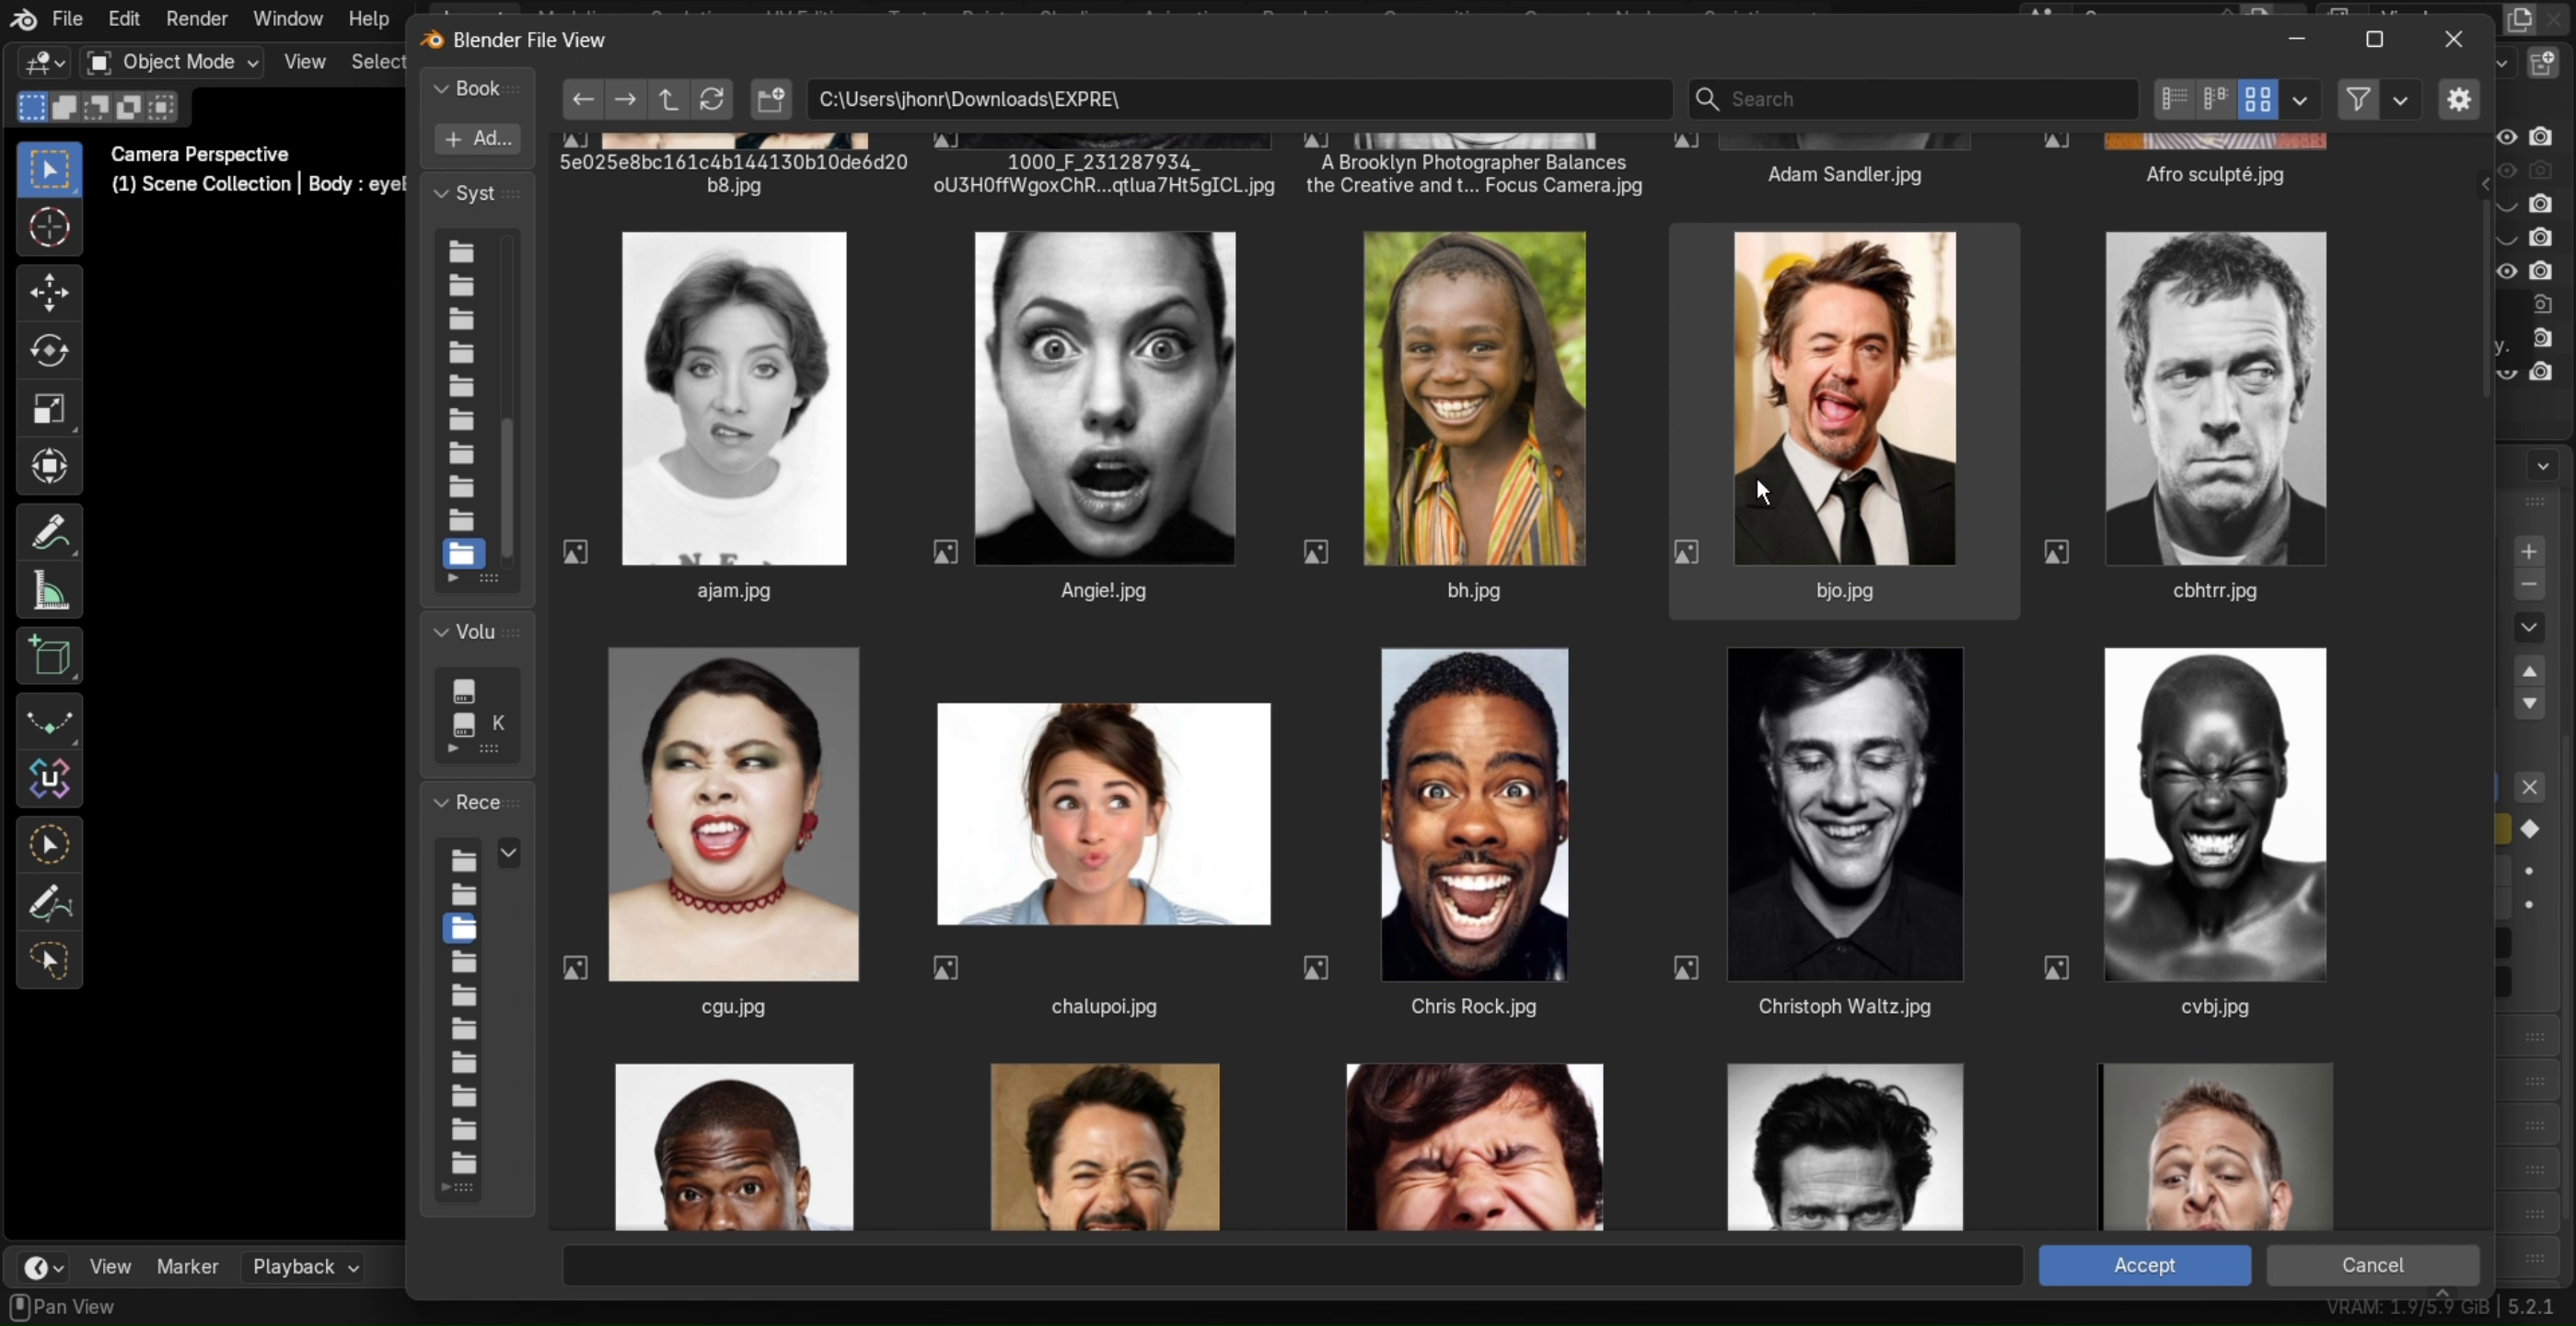Activate the 3D Cursor tool
The image size is (2576, 1326).
click(49, 228)
